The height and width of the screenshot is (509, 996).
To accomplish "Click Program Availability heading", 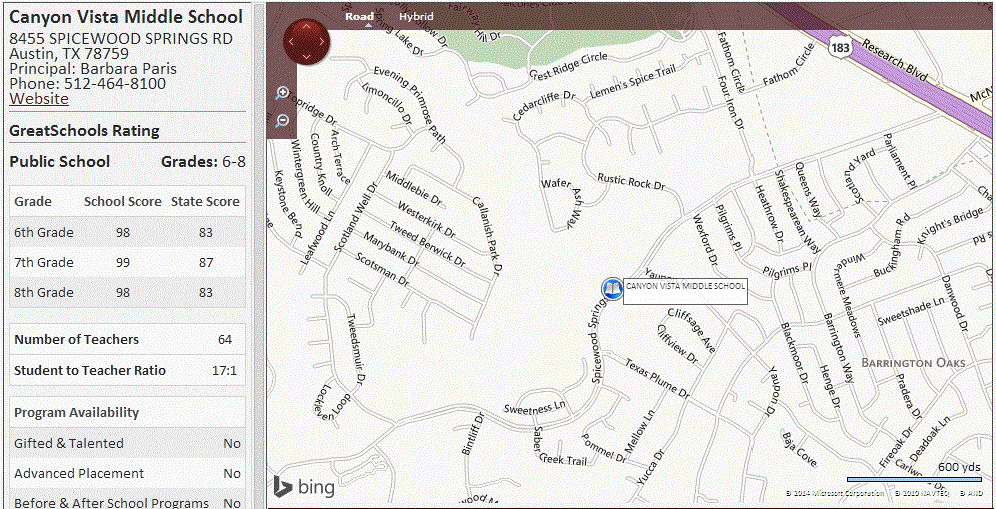I will pos(77,412).
